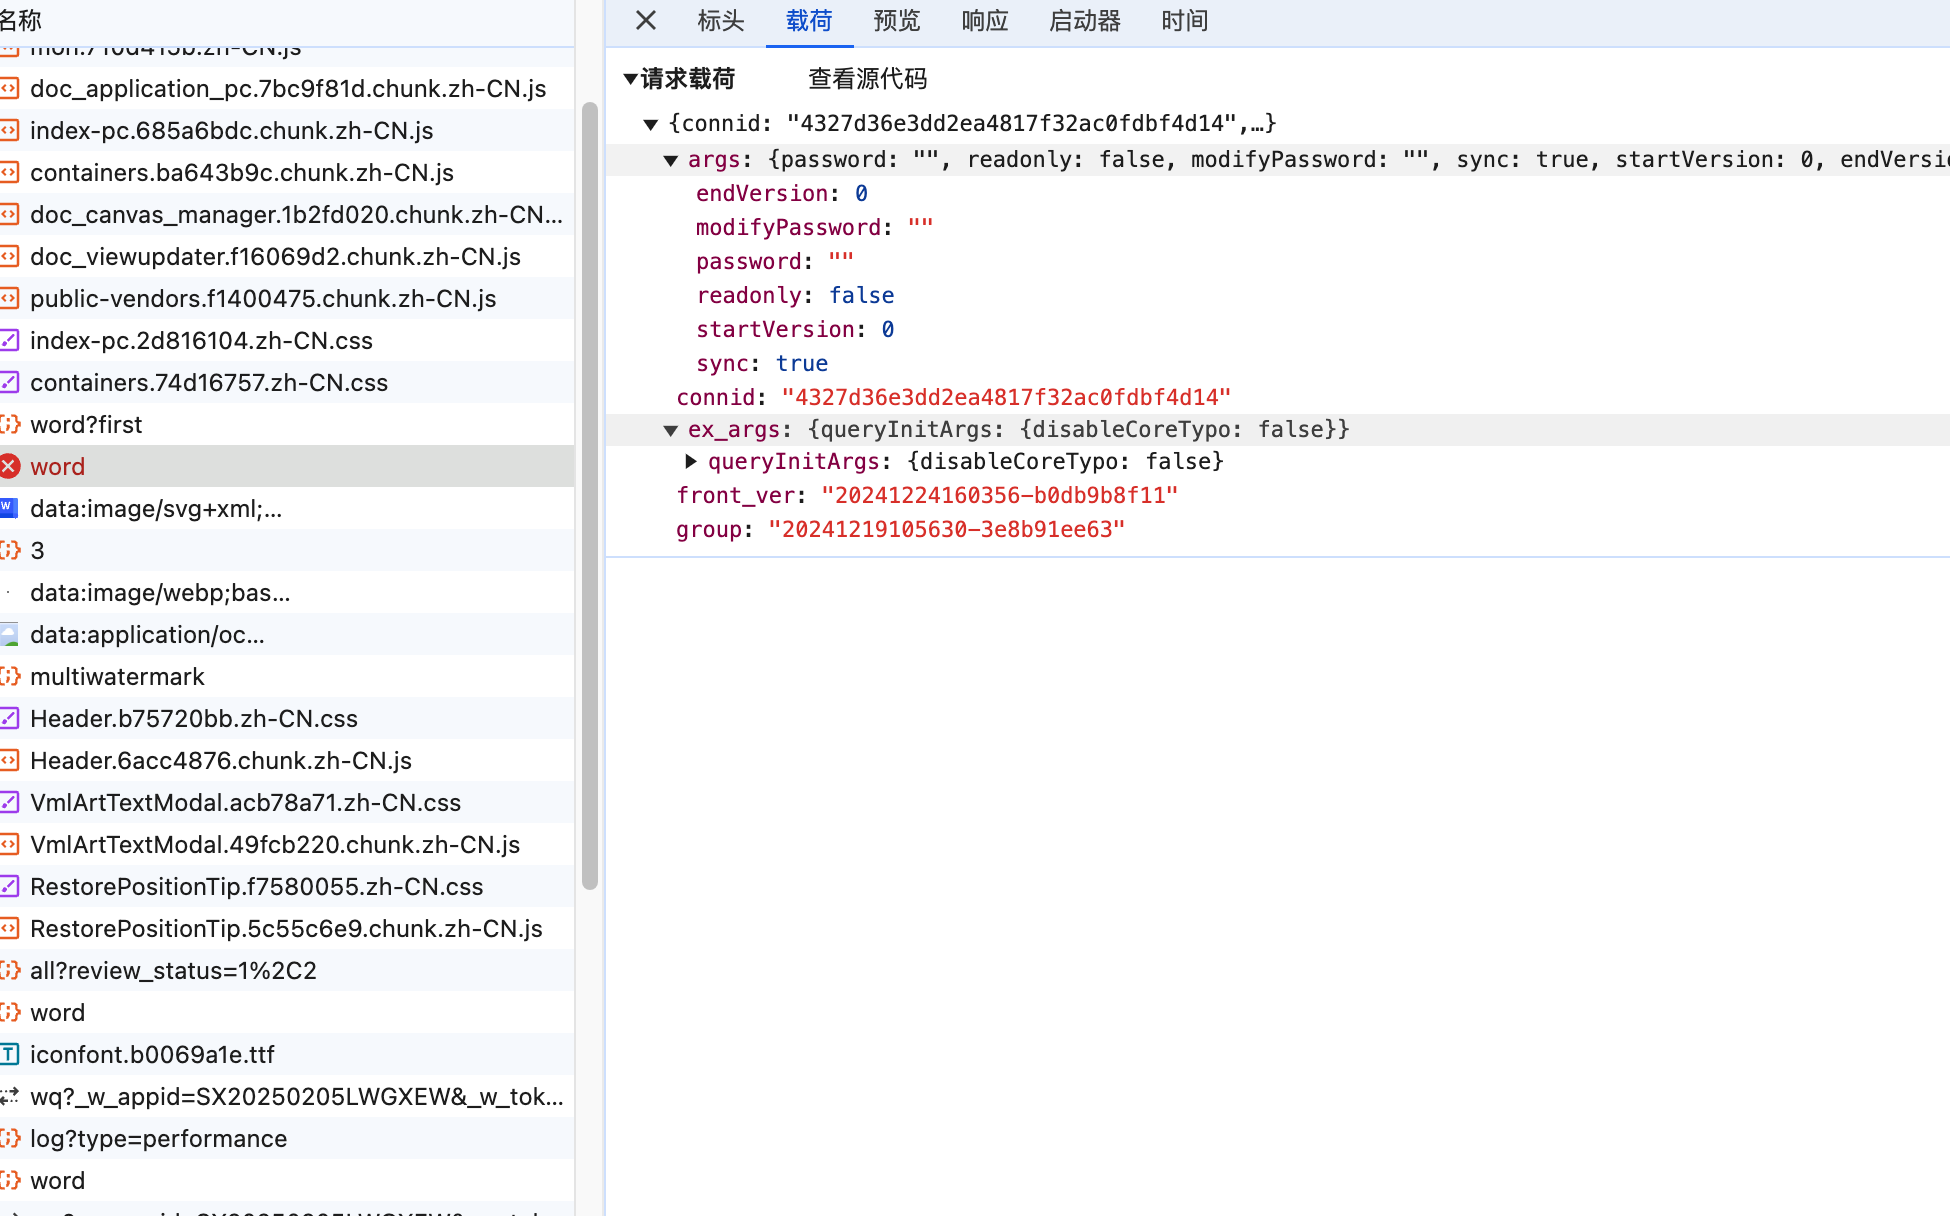Open the 时间 tab
Image resolution: width=1950 pixels, height=1216 pixels.
[1185, 21]
